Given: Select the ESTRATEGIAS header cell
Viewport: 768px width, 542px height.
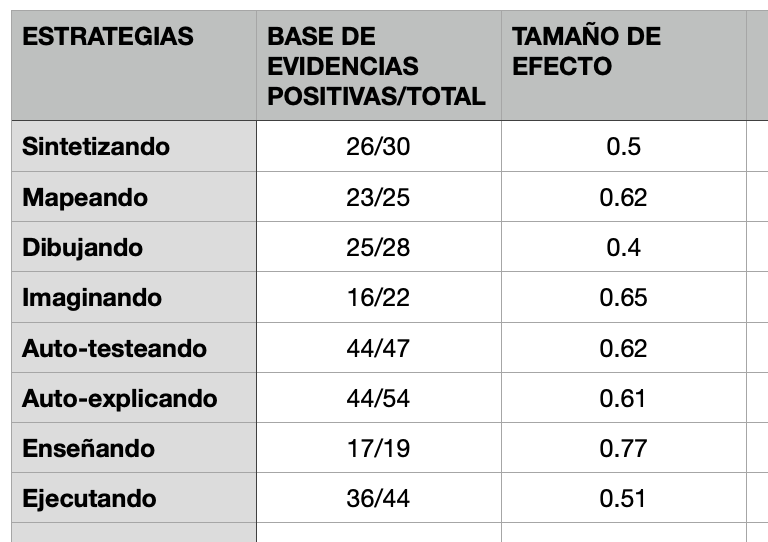Looking at the screenshot, I should [x=108, y=38].
